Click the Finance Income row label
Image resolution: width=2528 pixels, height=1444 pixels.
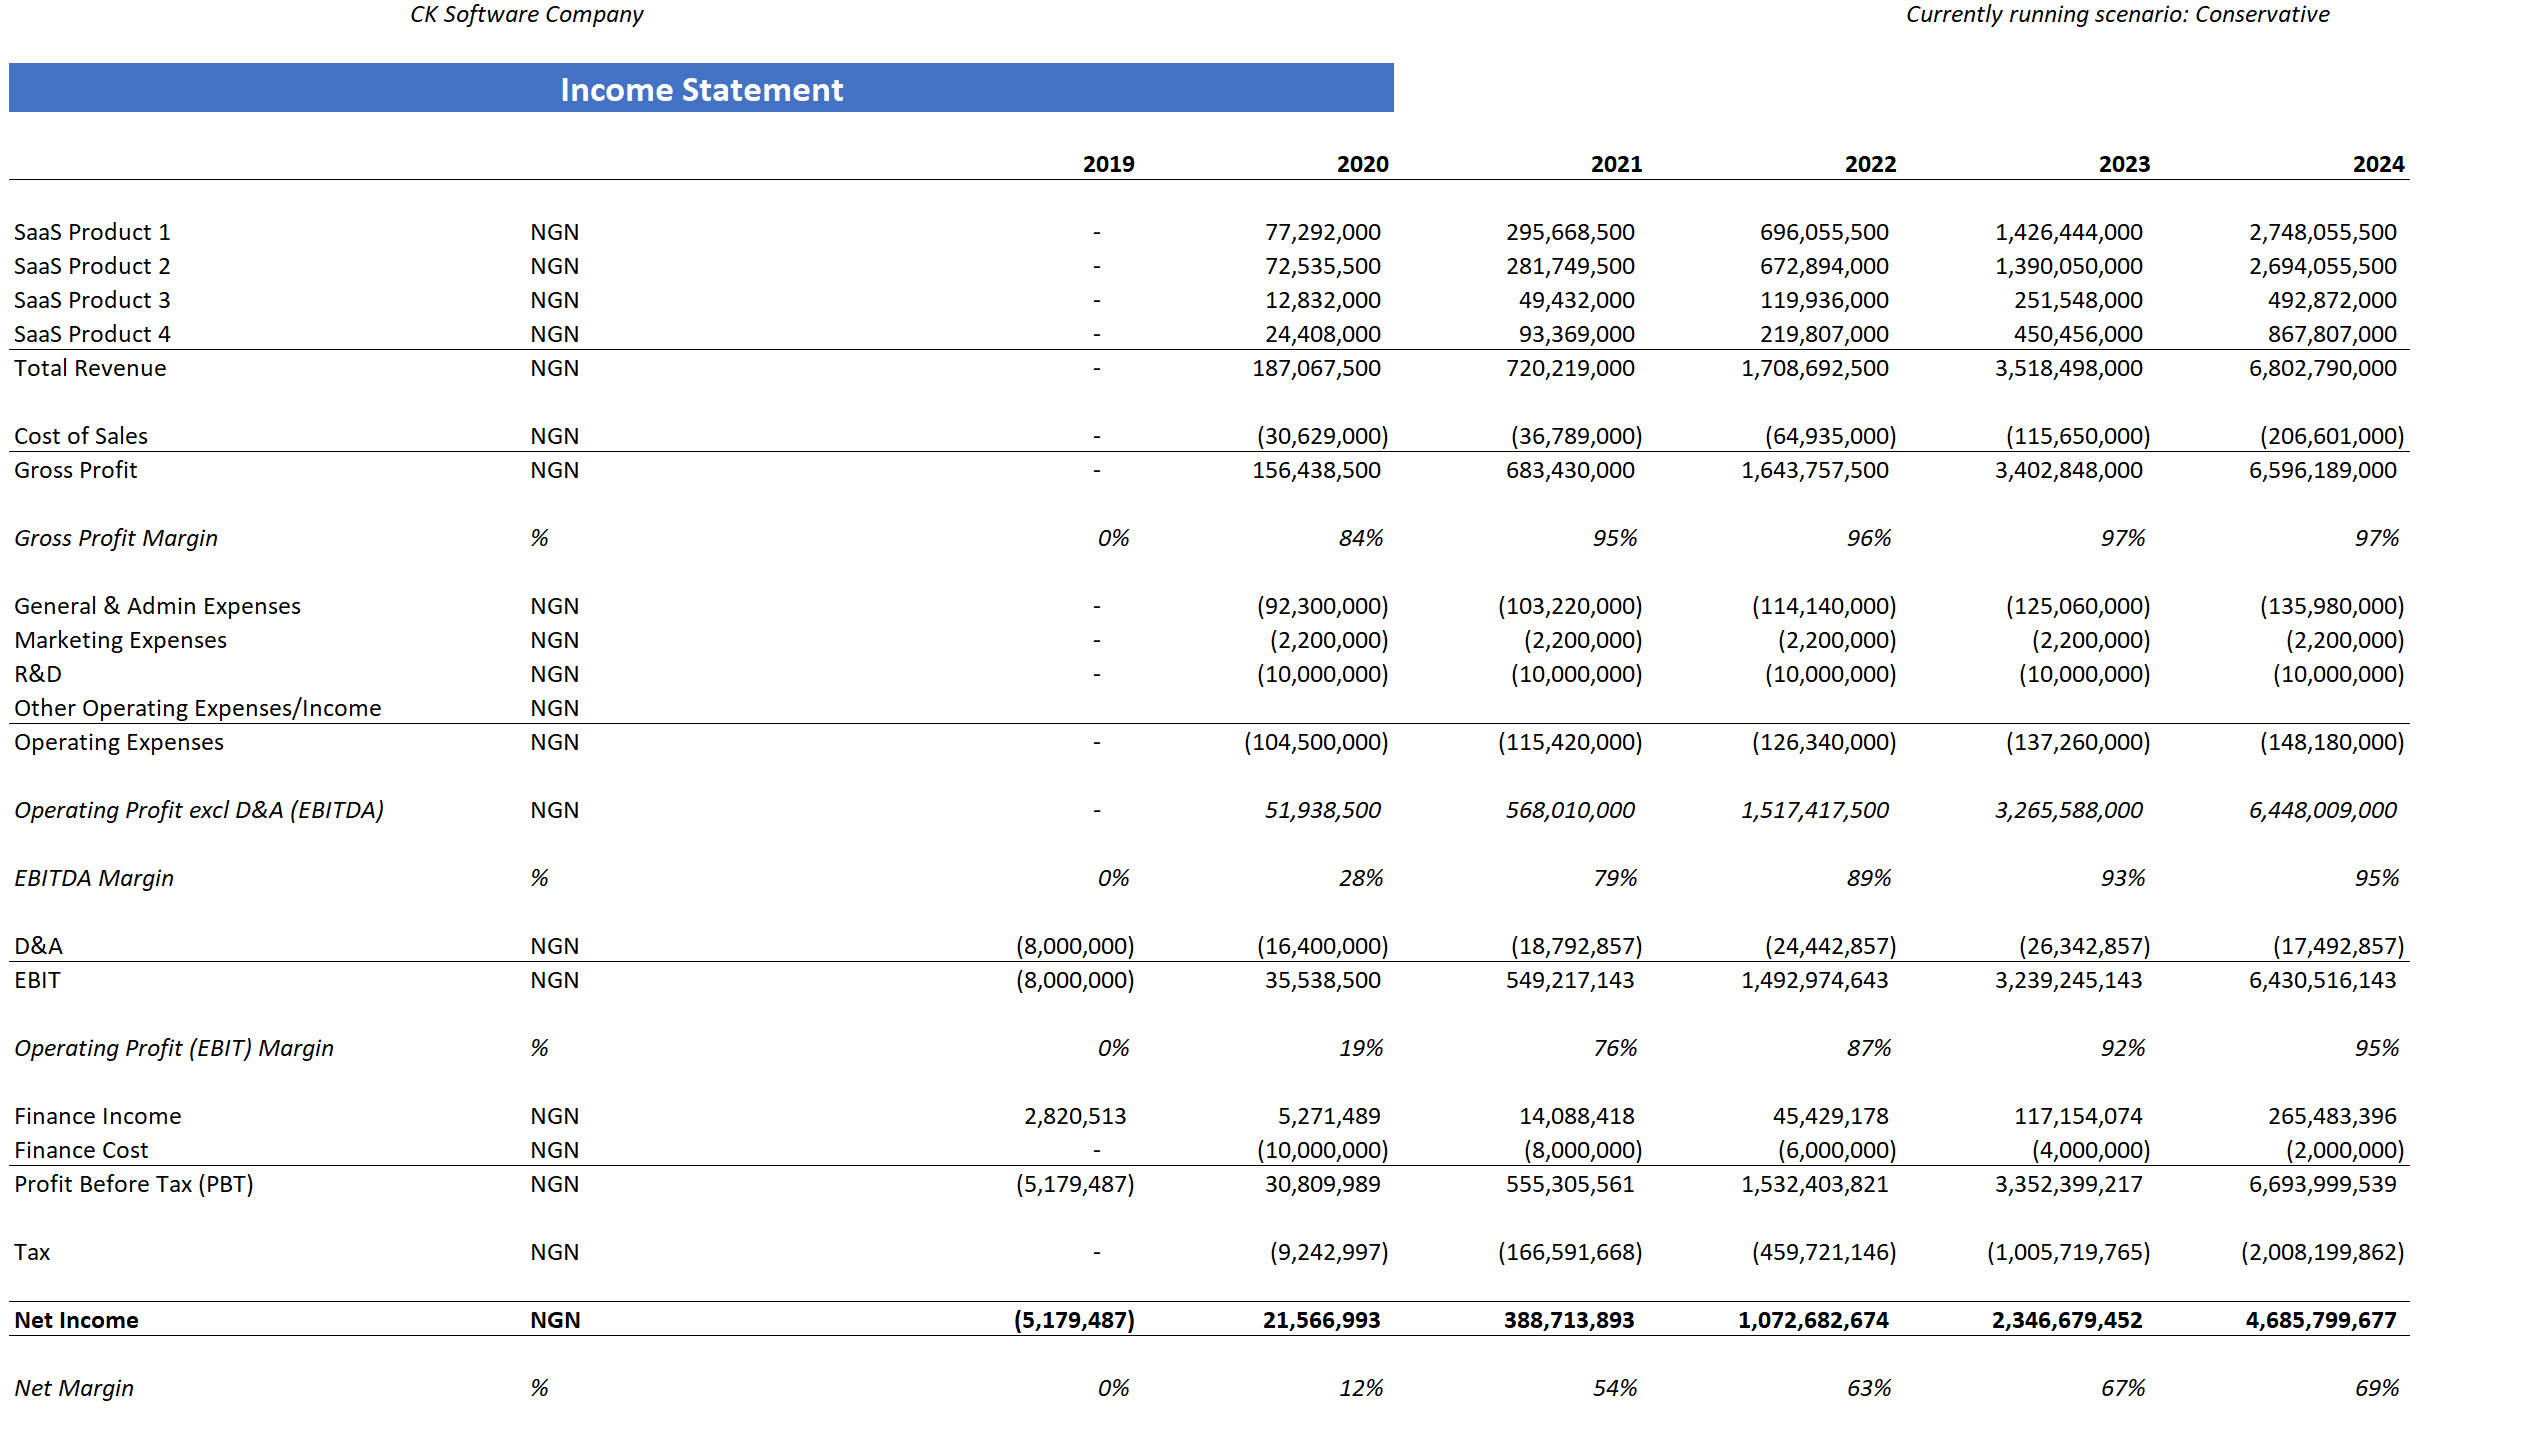97,1116
